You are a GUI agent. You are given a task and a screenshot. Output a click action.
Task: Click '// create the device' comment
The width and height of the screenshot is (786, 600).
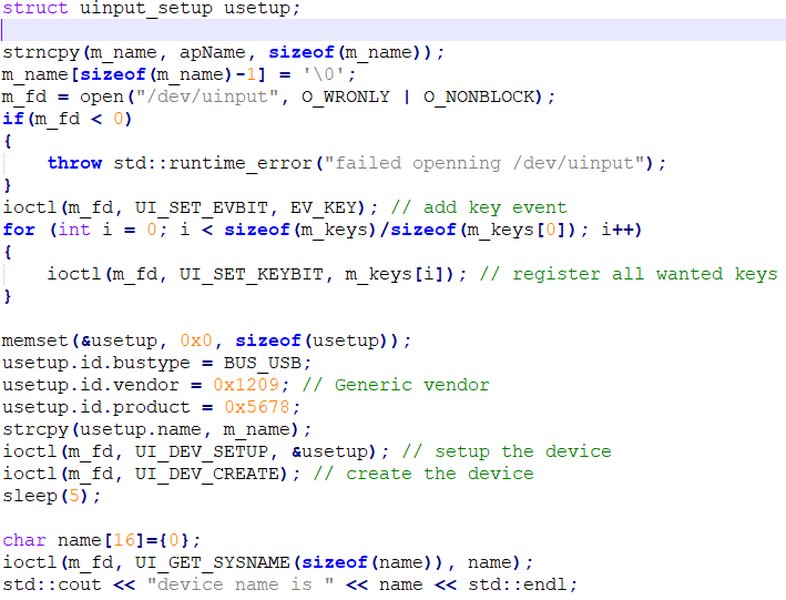click(424, 474)
